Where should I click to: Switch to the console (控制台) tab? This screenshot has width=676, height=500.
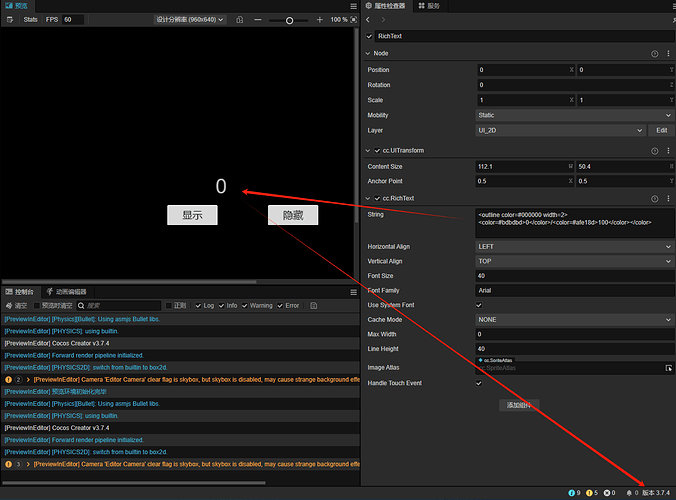20,292
